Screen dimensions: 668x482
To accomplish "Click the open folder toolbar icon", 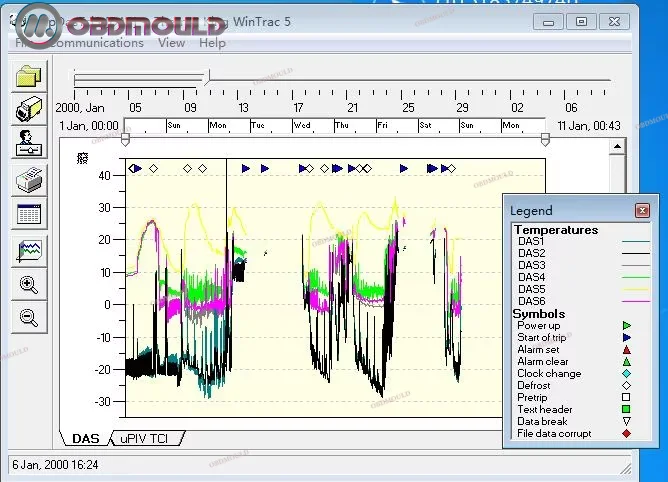I will (x=29, y=76).
